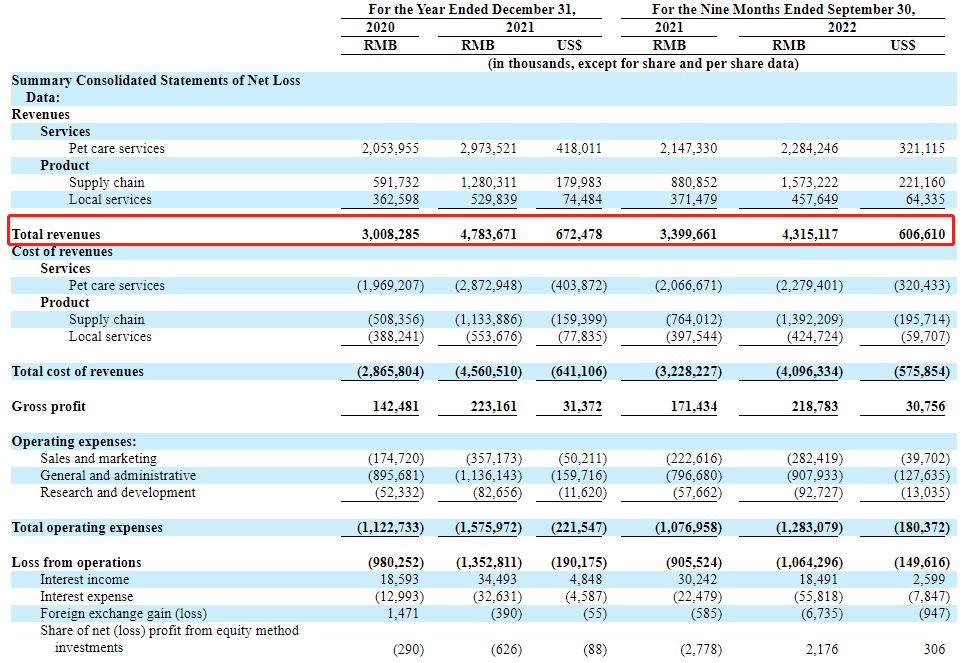Select Pet care services revenue 2,053,955
Image resolution: width=968 pixels, height=663 pixels.
[390, 149]
